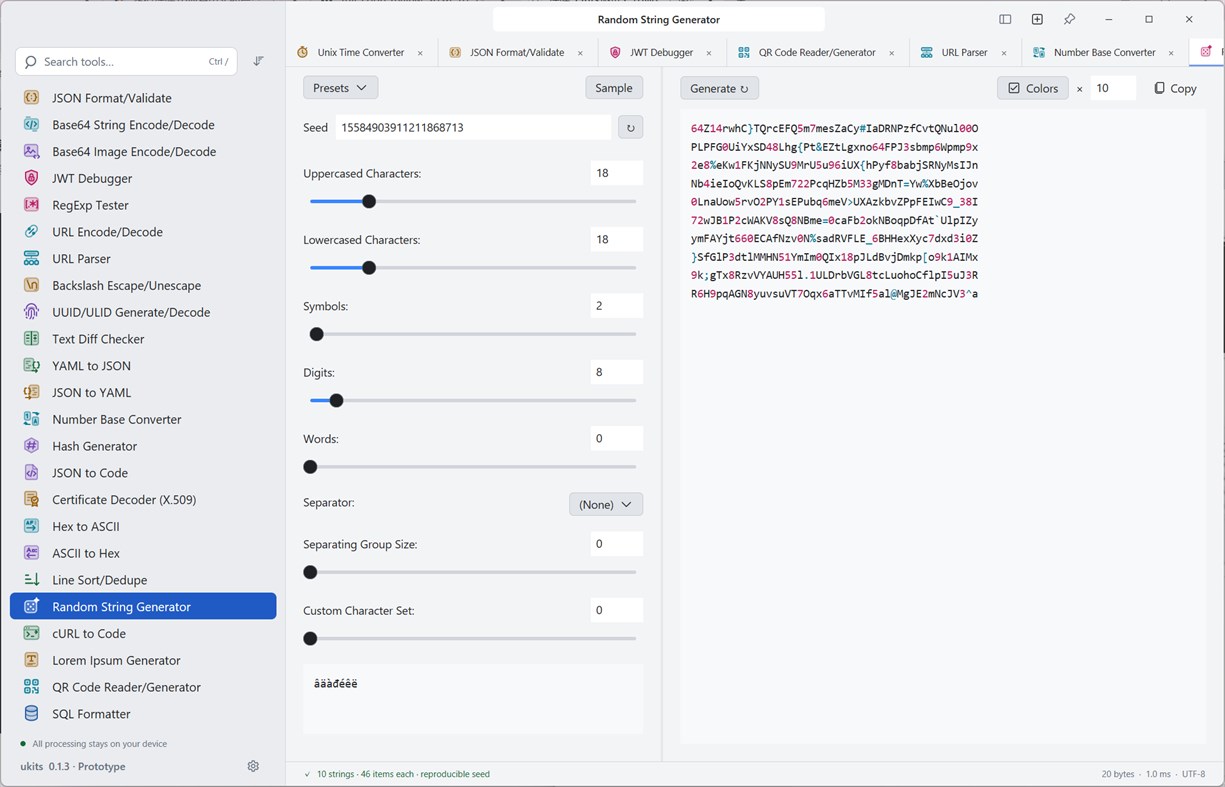
Task: Click the Lowercased Characters number field
Action: click(x=616, y=240)
